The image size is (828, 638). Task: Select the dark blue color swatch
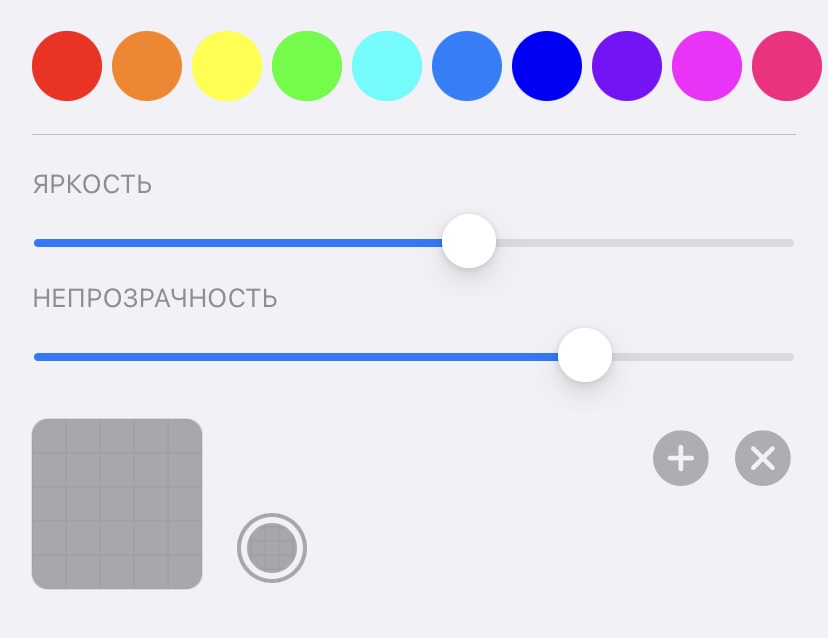pyautogui.click(x=547, y=65)
